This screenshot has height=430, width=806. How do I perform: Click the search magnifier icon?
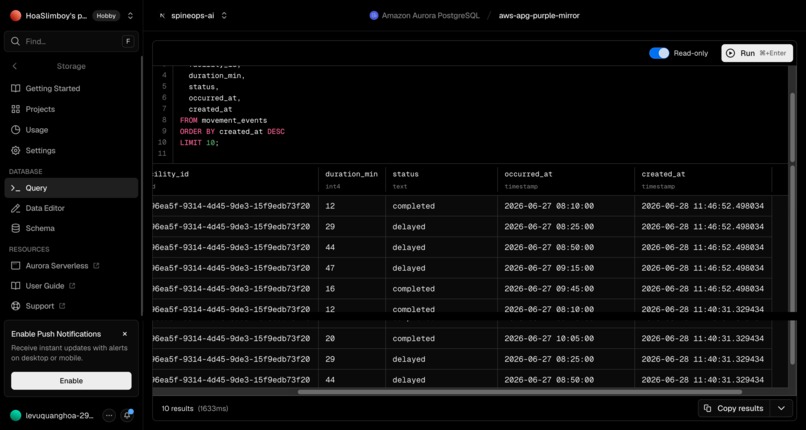point(15,41)
